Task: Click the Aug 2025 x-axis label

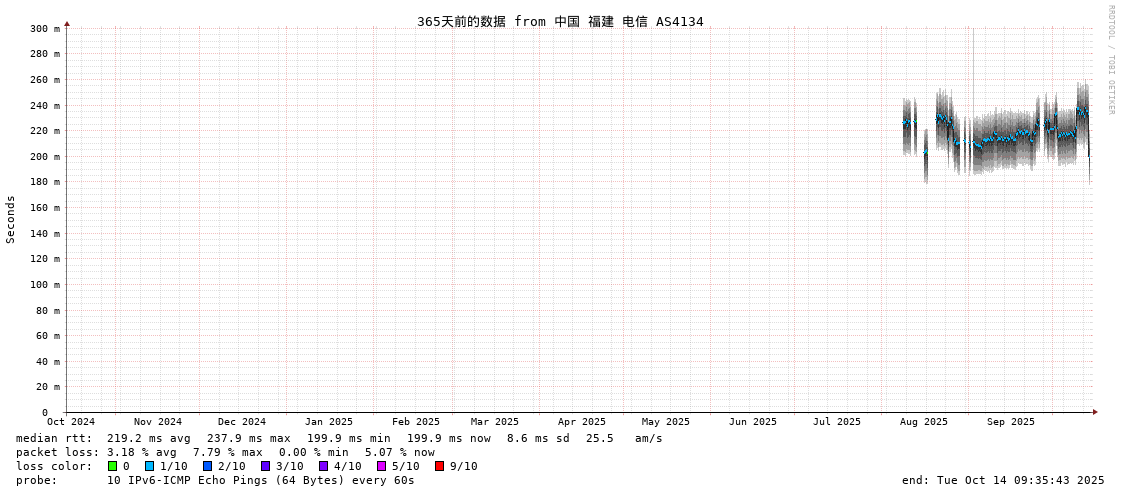Action: tap(923, 422)
